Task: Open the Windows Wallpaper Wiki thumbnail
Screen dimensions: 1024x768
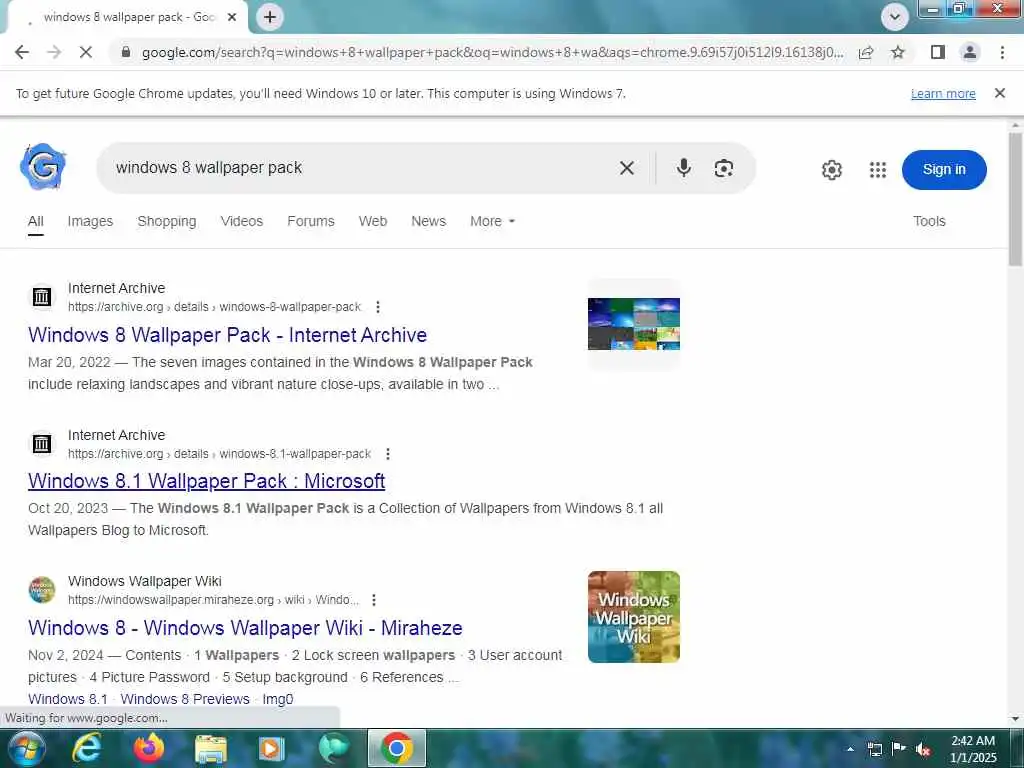Action: (633, 617)
